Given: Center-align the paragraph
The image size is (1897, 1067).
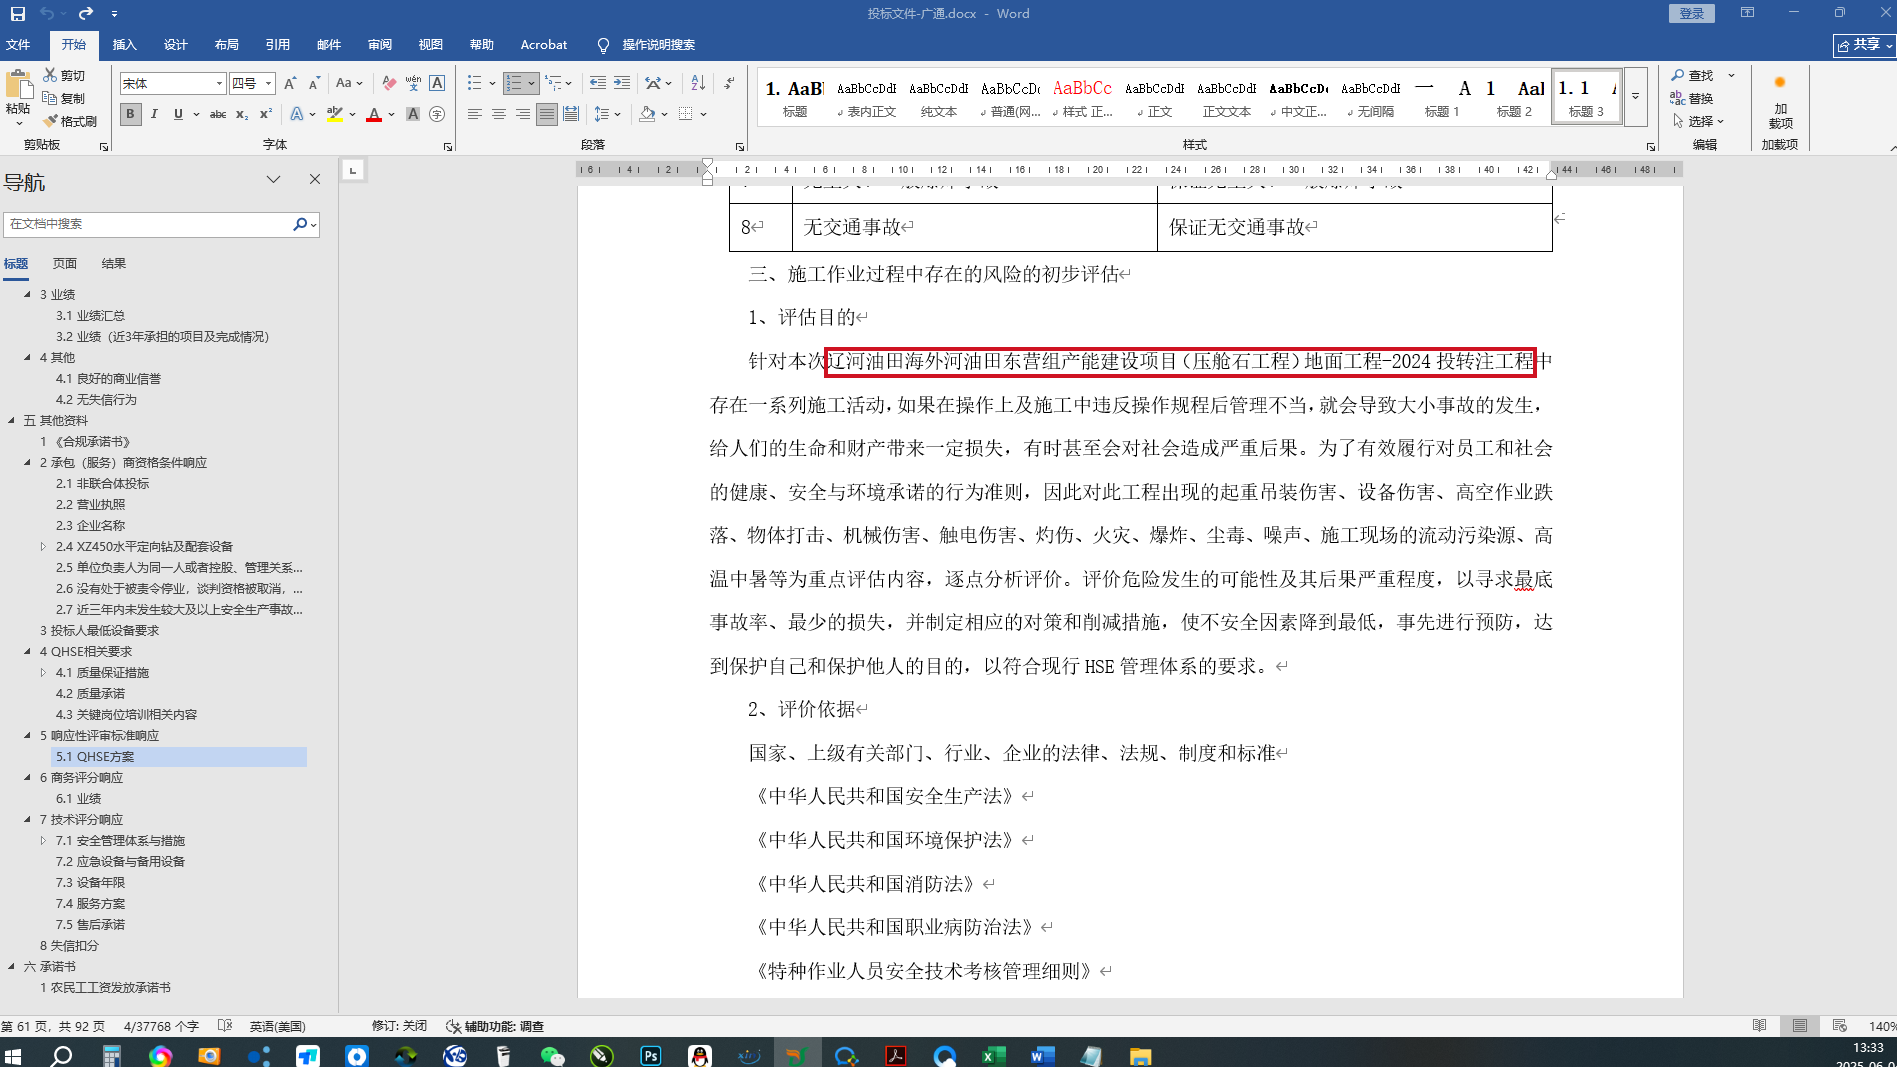Looking at the screenshot, I should pos(499,115).
